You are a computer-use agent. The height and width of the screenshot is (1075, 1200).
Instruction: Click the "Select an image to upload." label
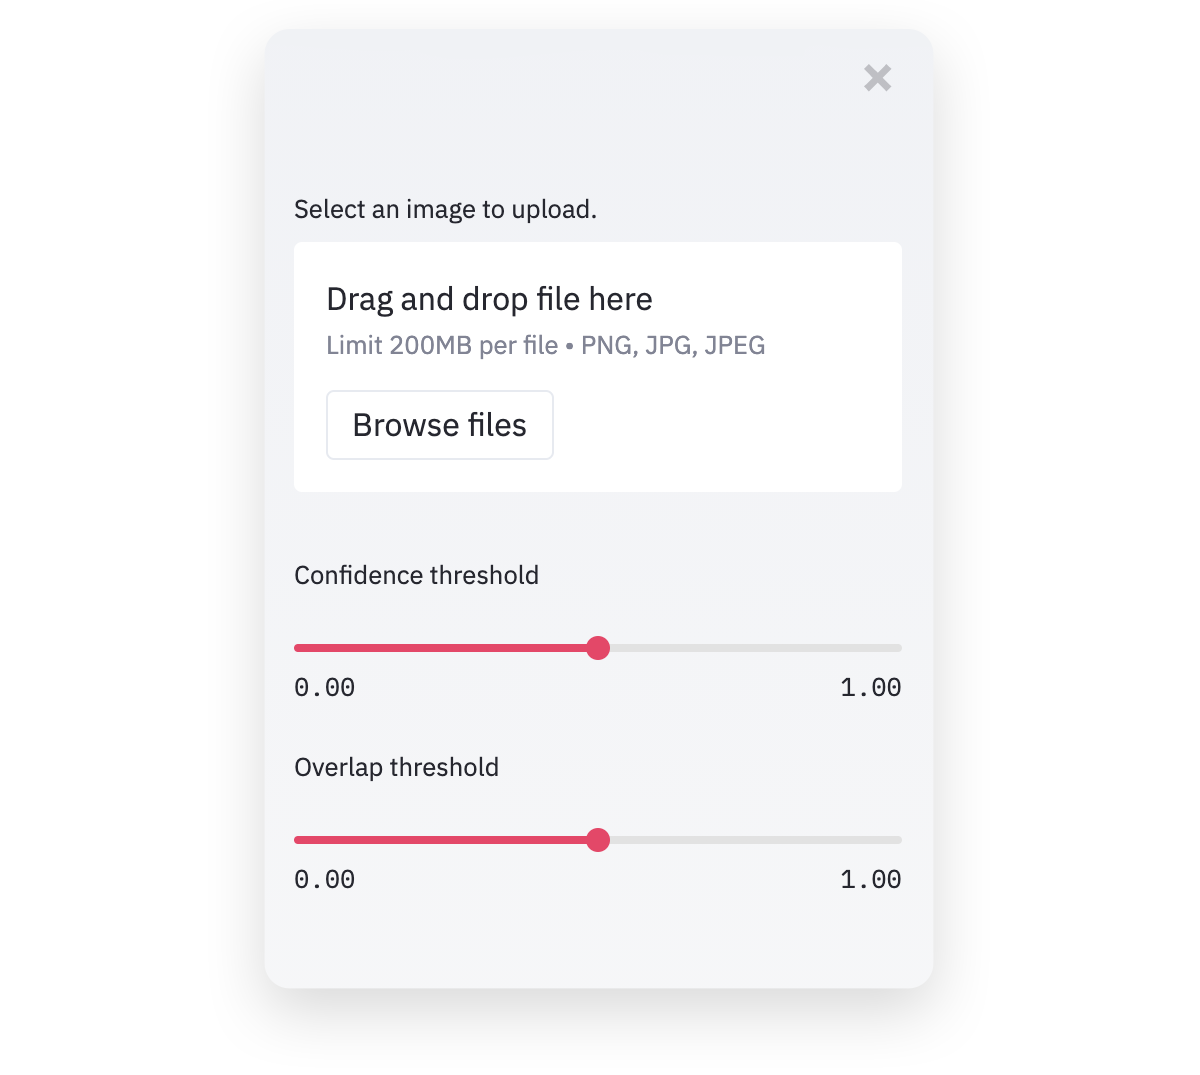tap(445, 209)
